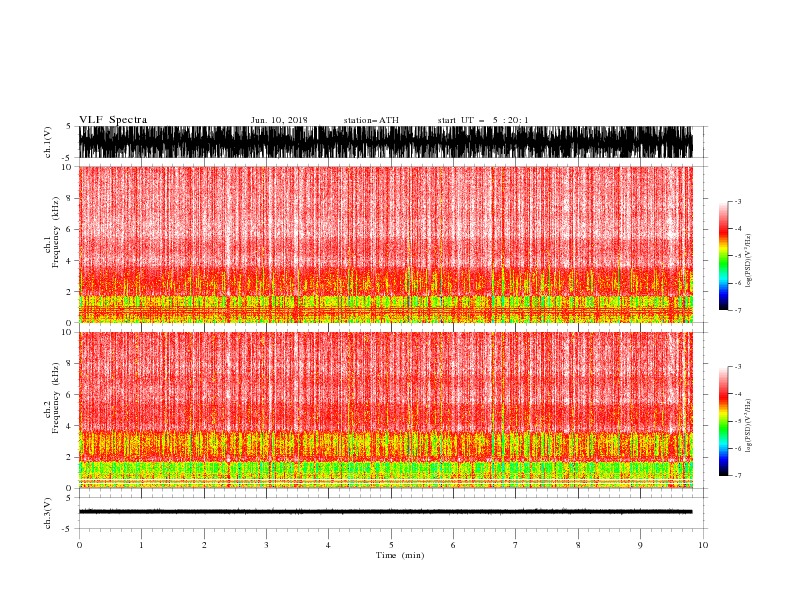Click the ch.2 colorbar 'log(PSD)(V²/Hz)' label
This screenshot has width=792, height=612.
(x=749, y=426)
